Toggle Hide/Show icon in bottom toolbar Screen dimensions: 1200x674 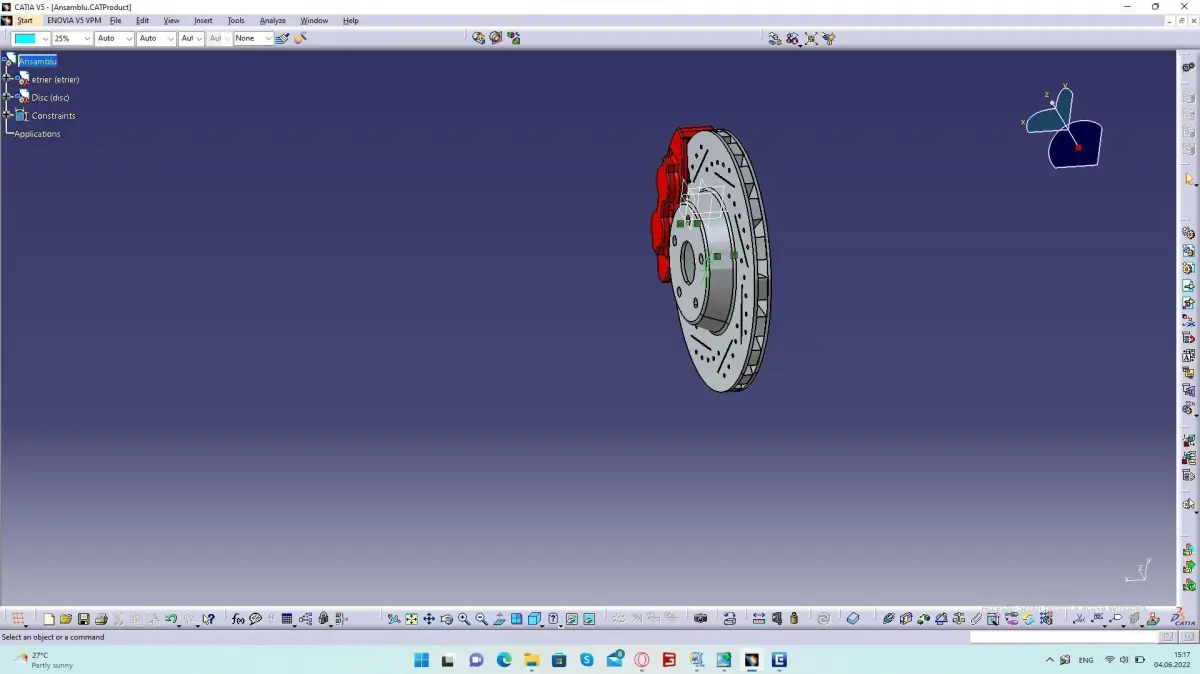(572, 619)
